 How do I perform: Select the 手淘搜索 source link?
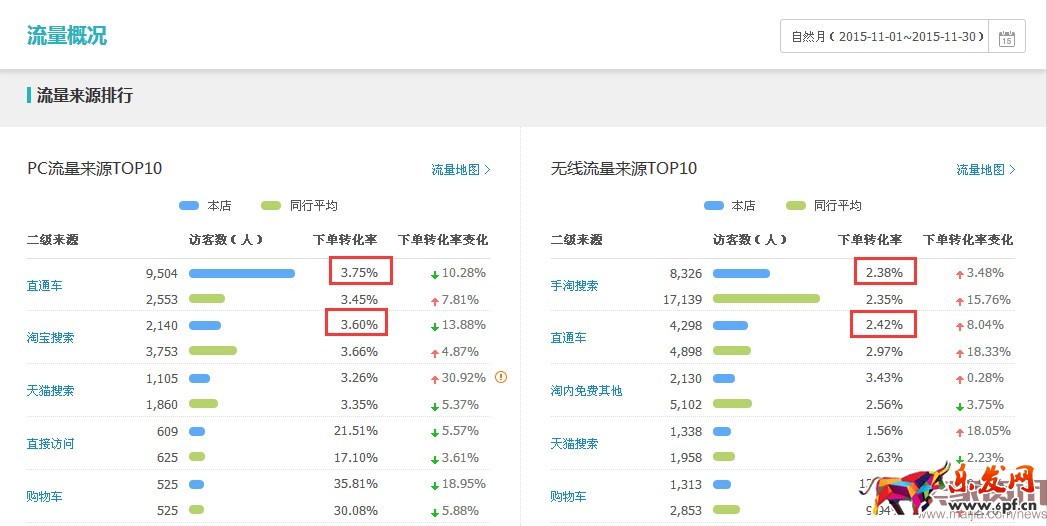tap(574, 286)
